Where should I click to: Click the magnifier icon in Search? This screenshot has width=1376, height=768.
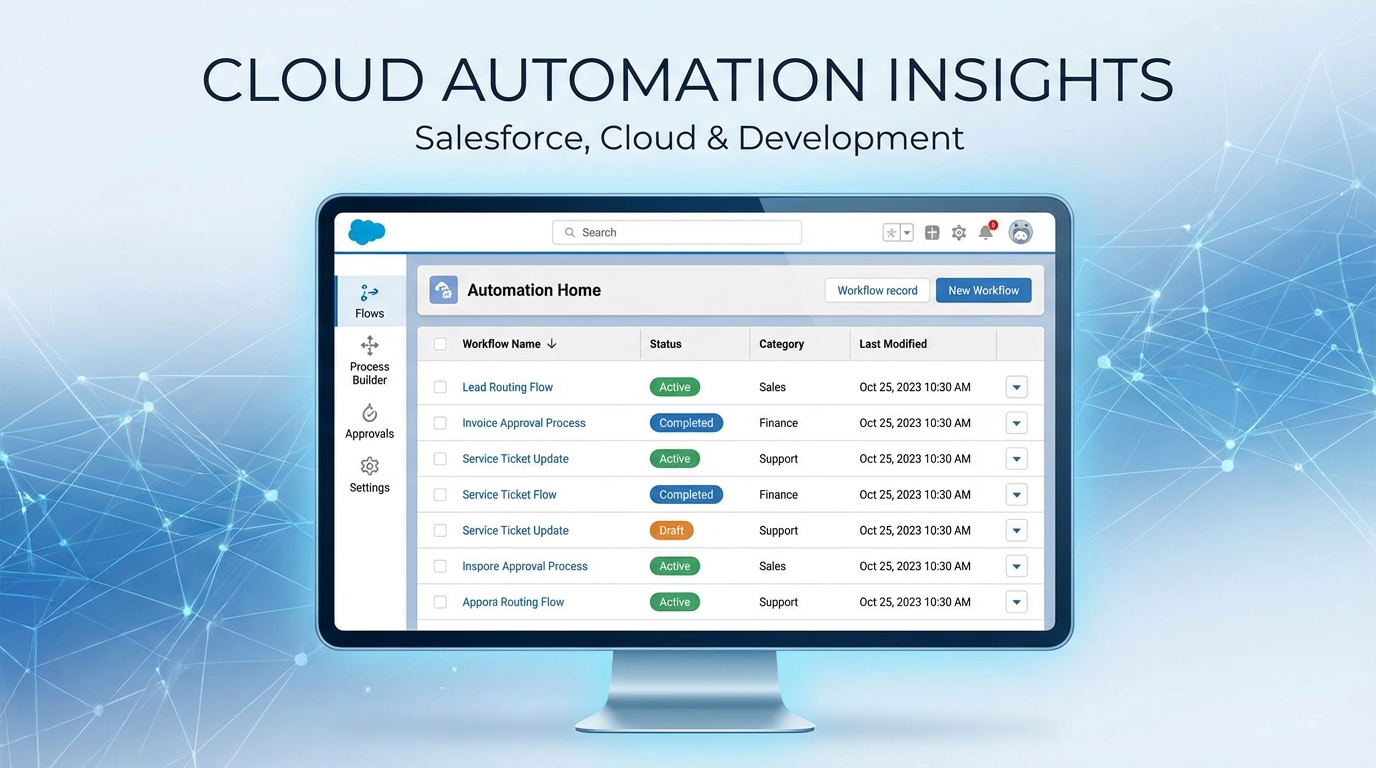point(570,232)
